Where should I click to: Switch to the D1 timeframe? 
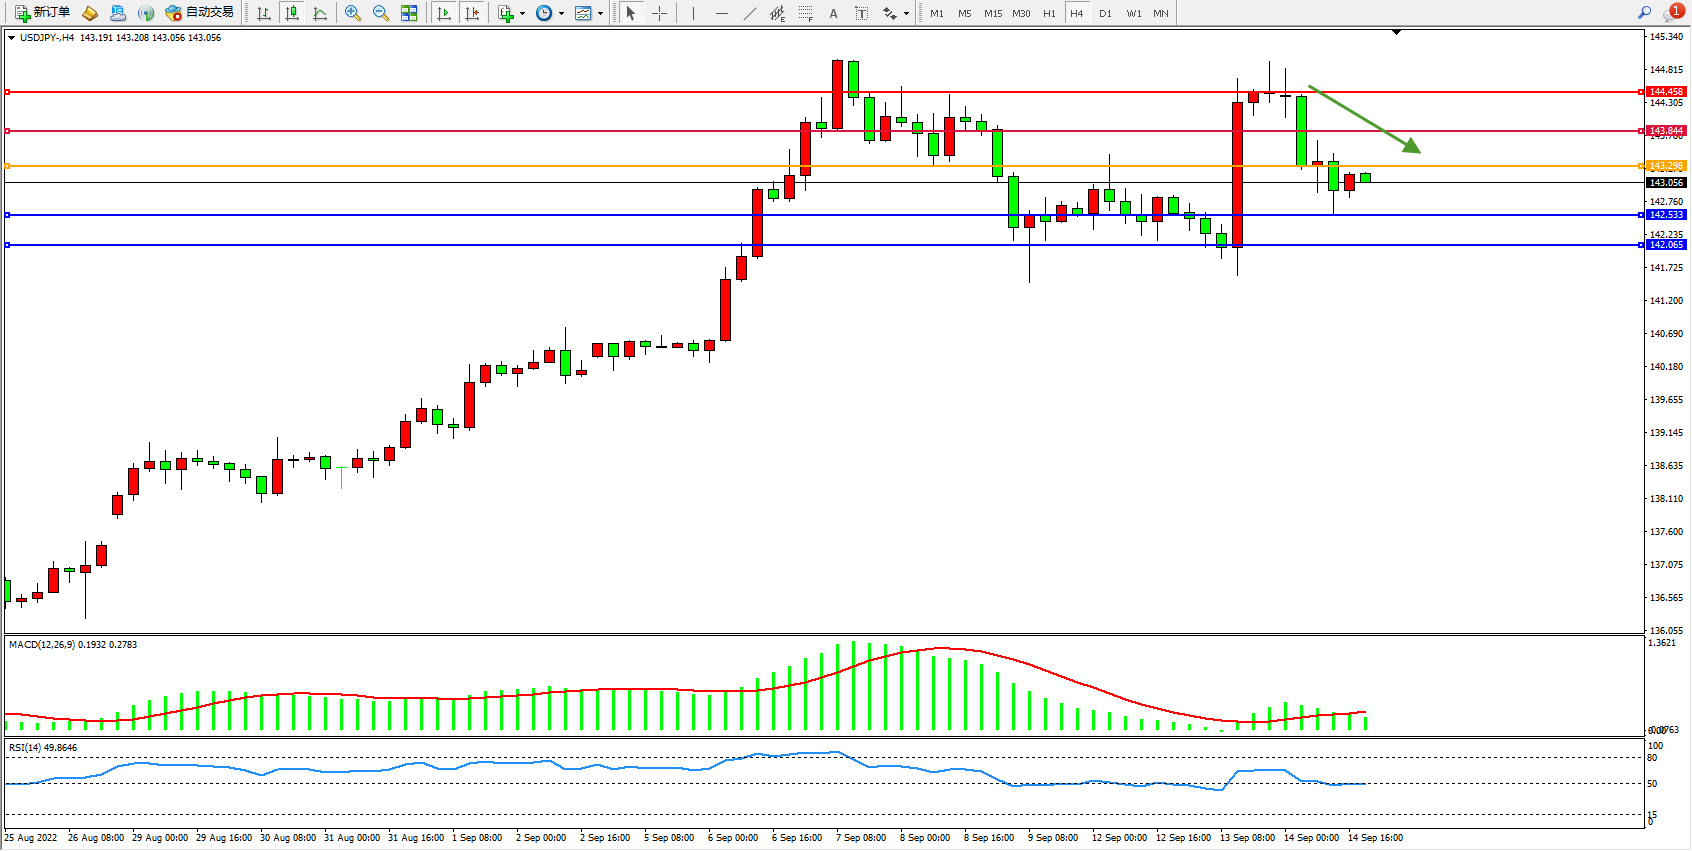click(x=1105, y=13)
